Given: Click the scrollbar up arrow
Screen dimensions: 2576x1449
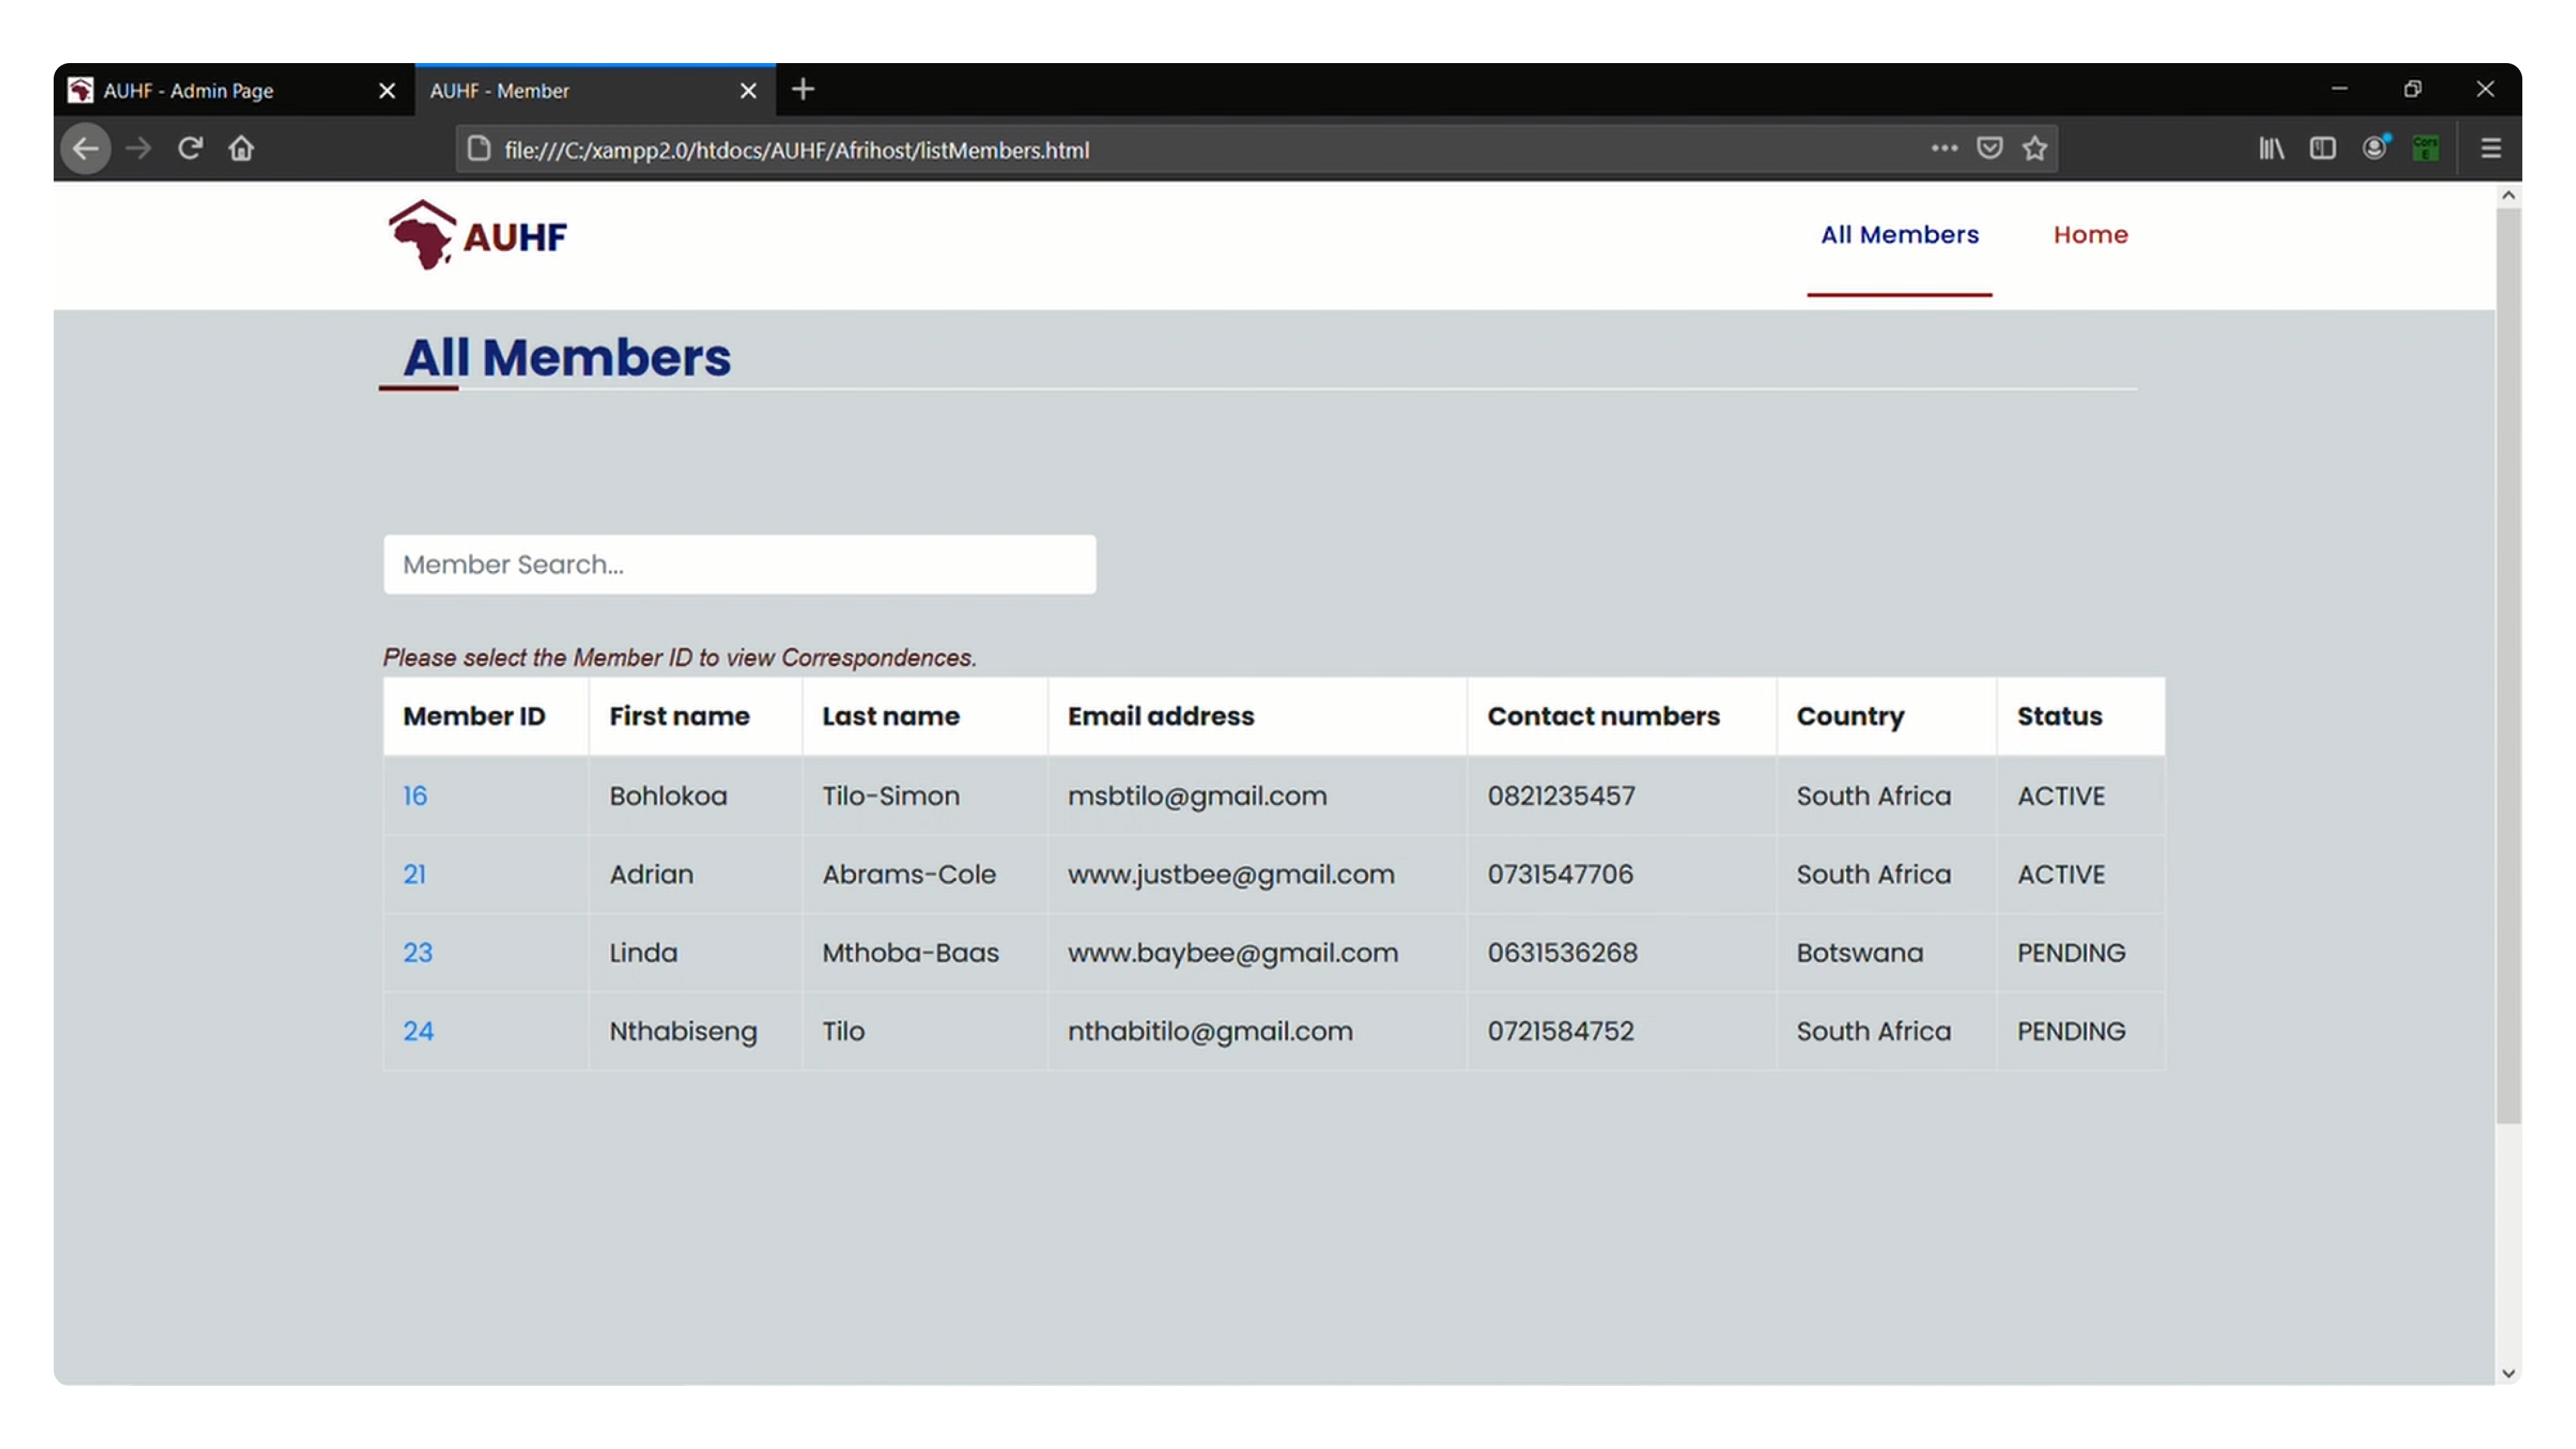Looking at the screenshot, I should (x=2507, y=196).
